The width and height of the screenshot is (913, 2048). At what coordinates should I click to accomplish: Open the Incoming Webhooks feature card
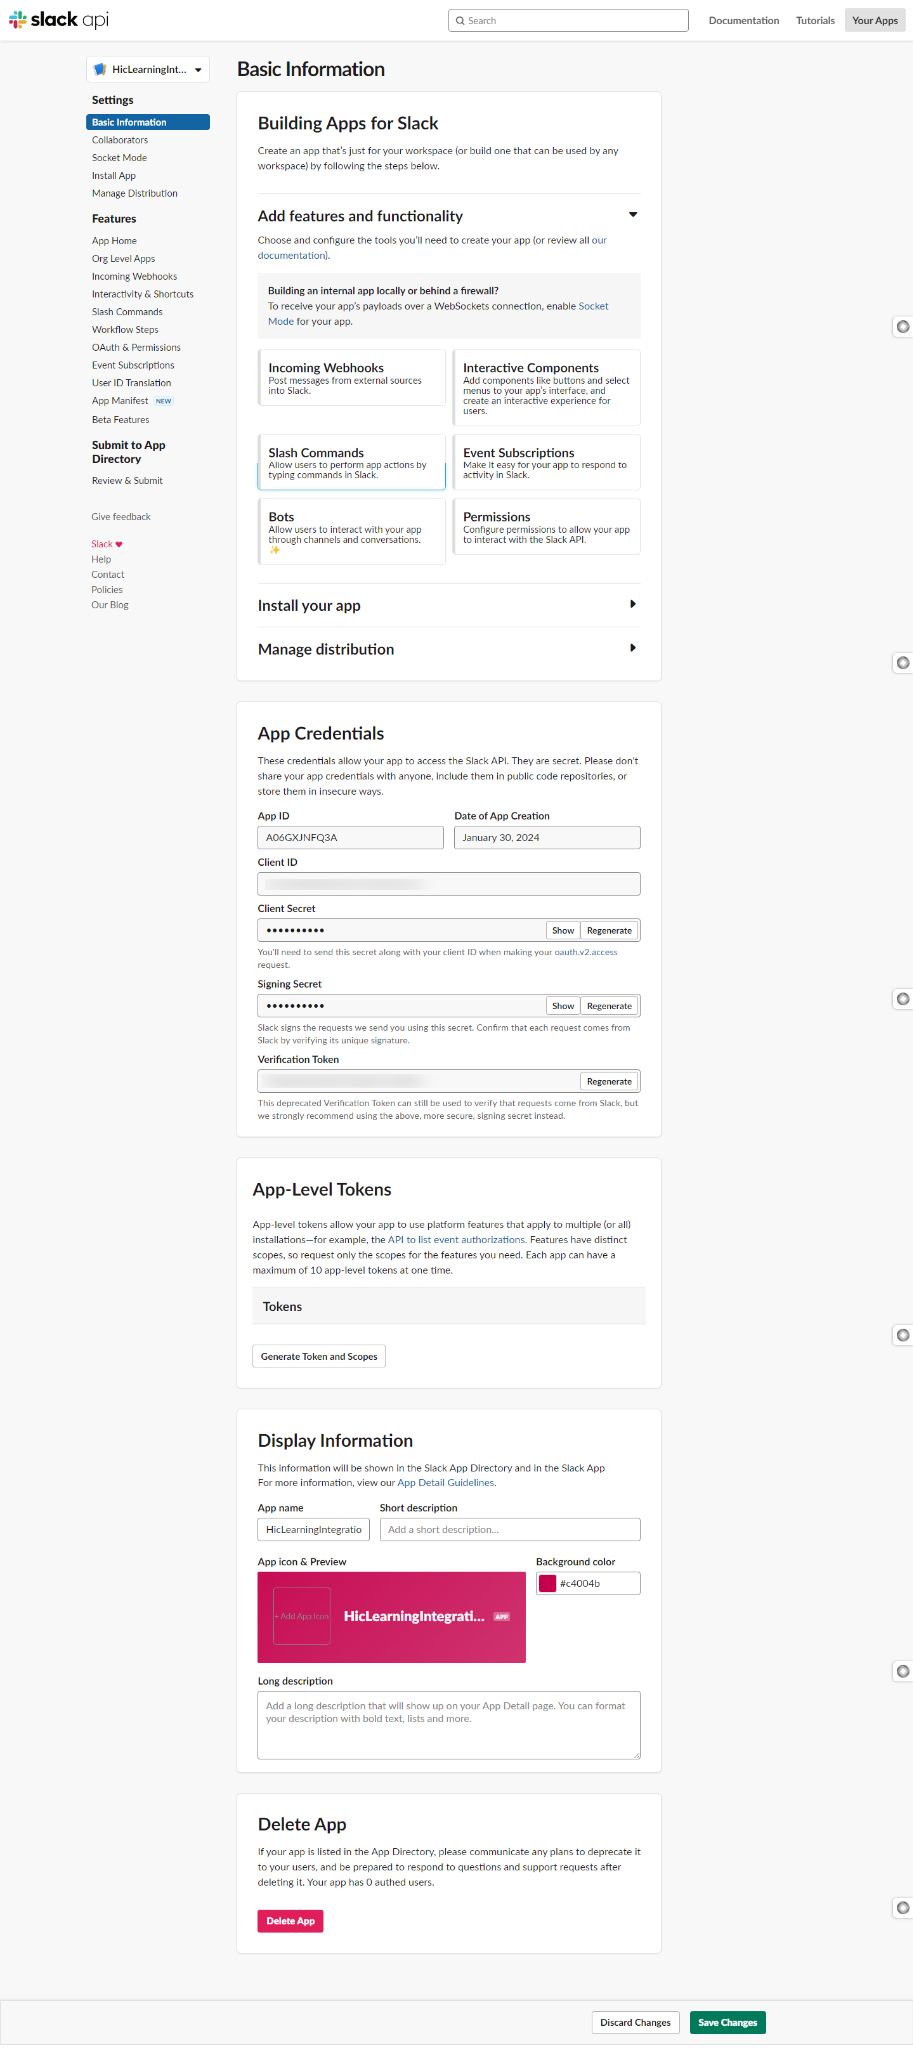click(x=351, y=378)
